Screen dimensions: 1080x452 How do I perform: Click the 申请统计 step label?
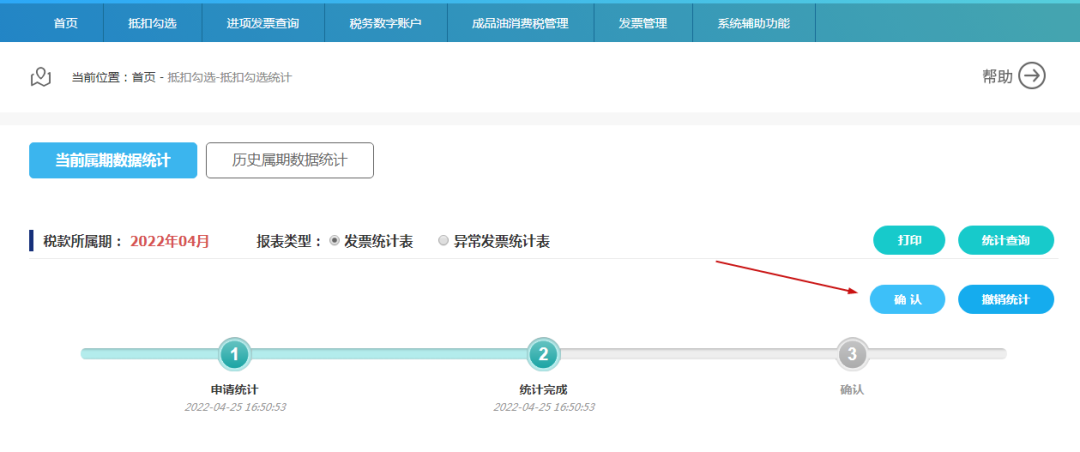[234, 389]
